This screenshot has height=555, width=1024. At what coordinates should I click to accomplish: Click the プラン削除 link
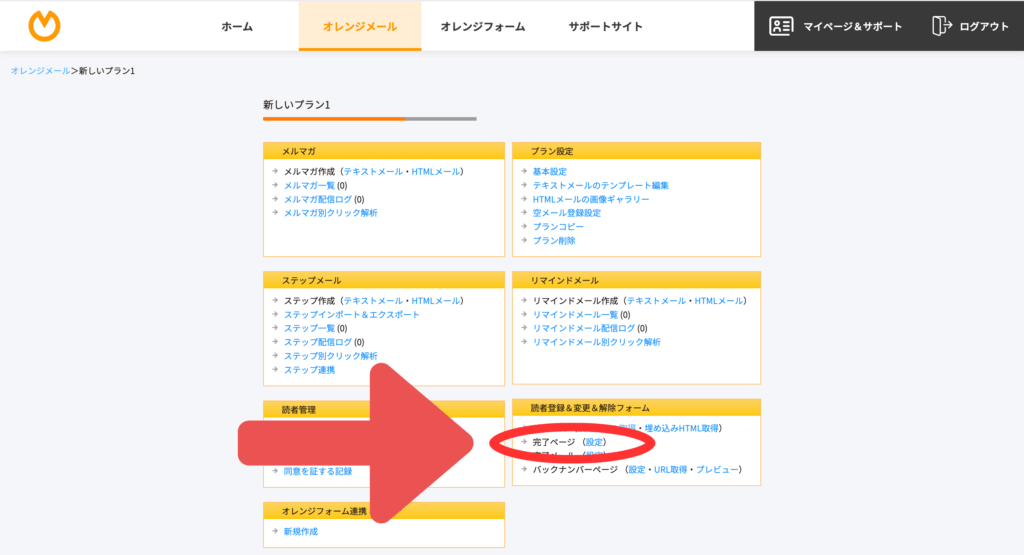coord(554,240)
